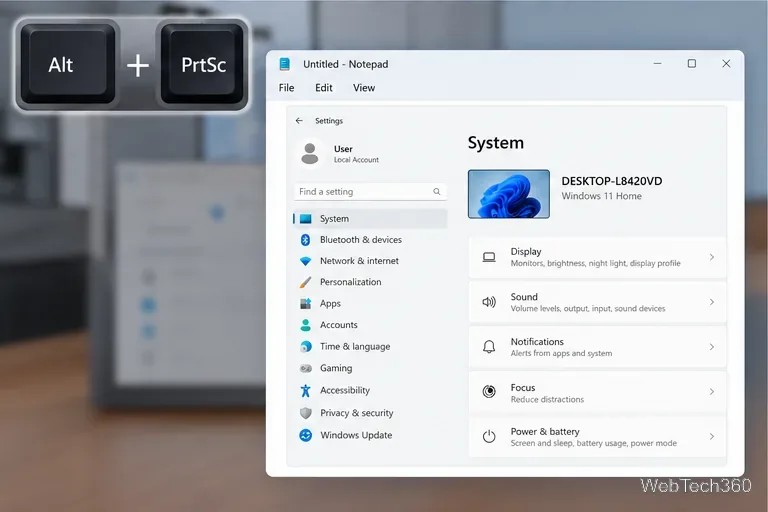768x512 pixels.
Task: Click the Focus target icon
Action: (489, 391)
